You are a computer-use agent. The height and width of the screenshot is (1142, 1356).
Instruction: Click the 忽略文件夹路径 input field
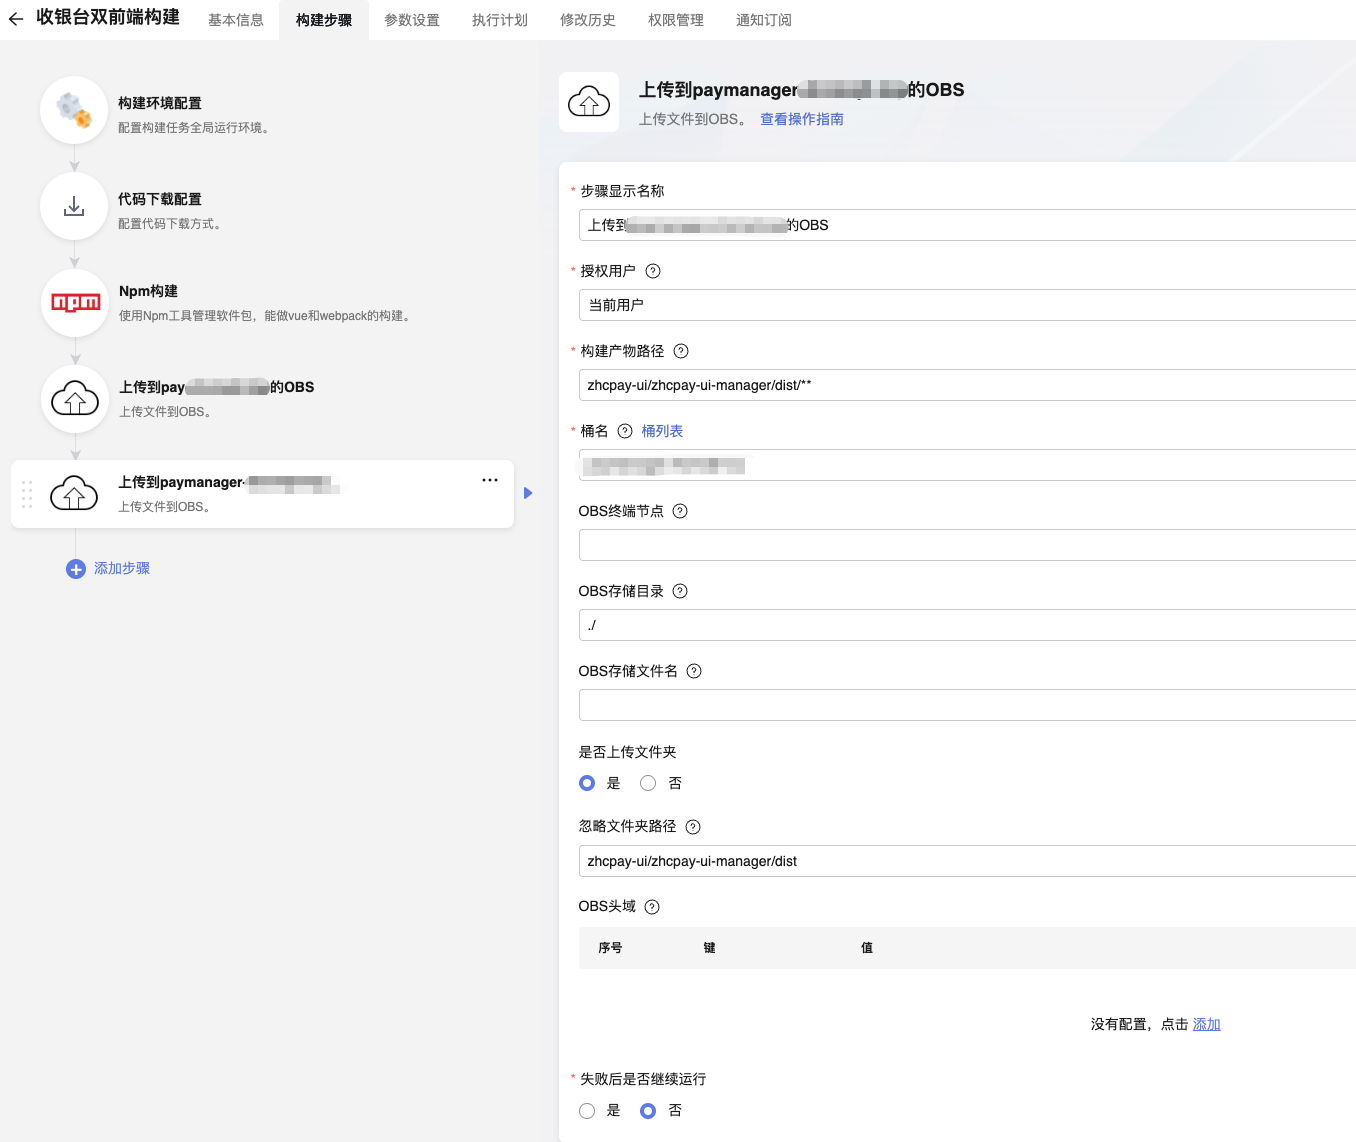click(967, 861)
